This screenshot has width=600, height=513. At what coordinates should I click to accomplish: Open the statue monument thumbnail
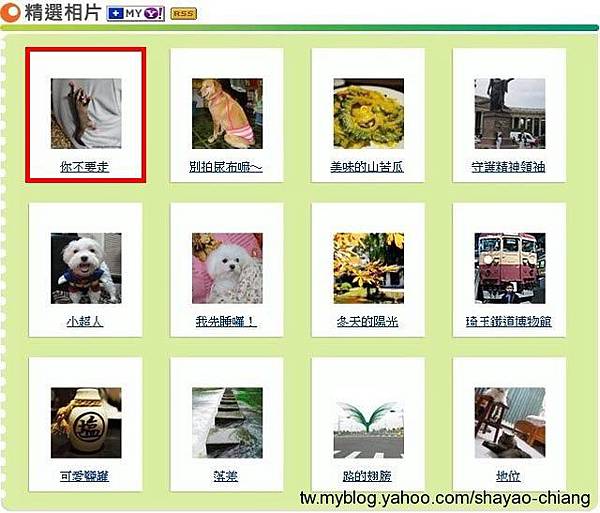pyautogui.click(x=510, y=114)
